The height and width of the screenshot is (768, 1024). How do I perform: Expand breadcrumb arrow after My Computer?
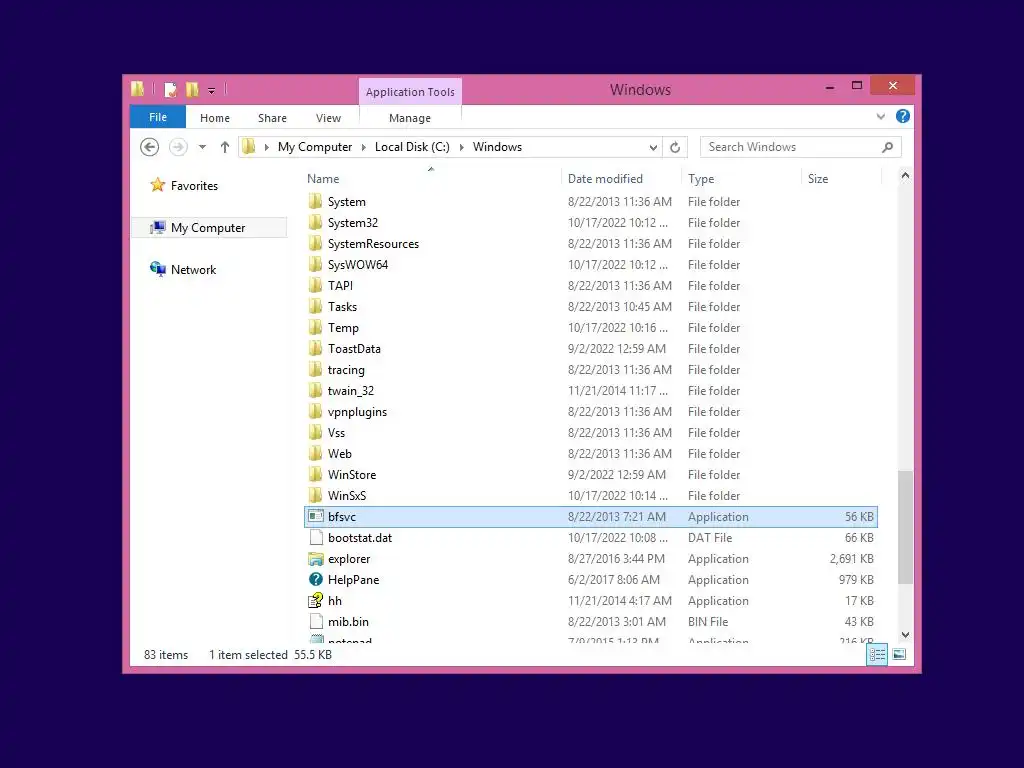pyautogui.click(x=364, y=148)
